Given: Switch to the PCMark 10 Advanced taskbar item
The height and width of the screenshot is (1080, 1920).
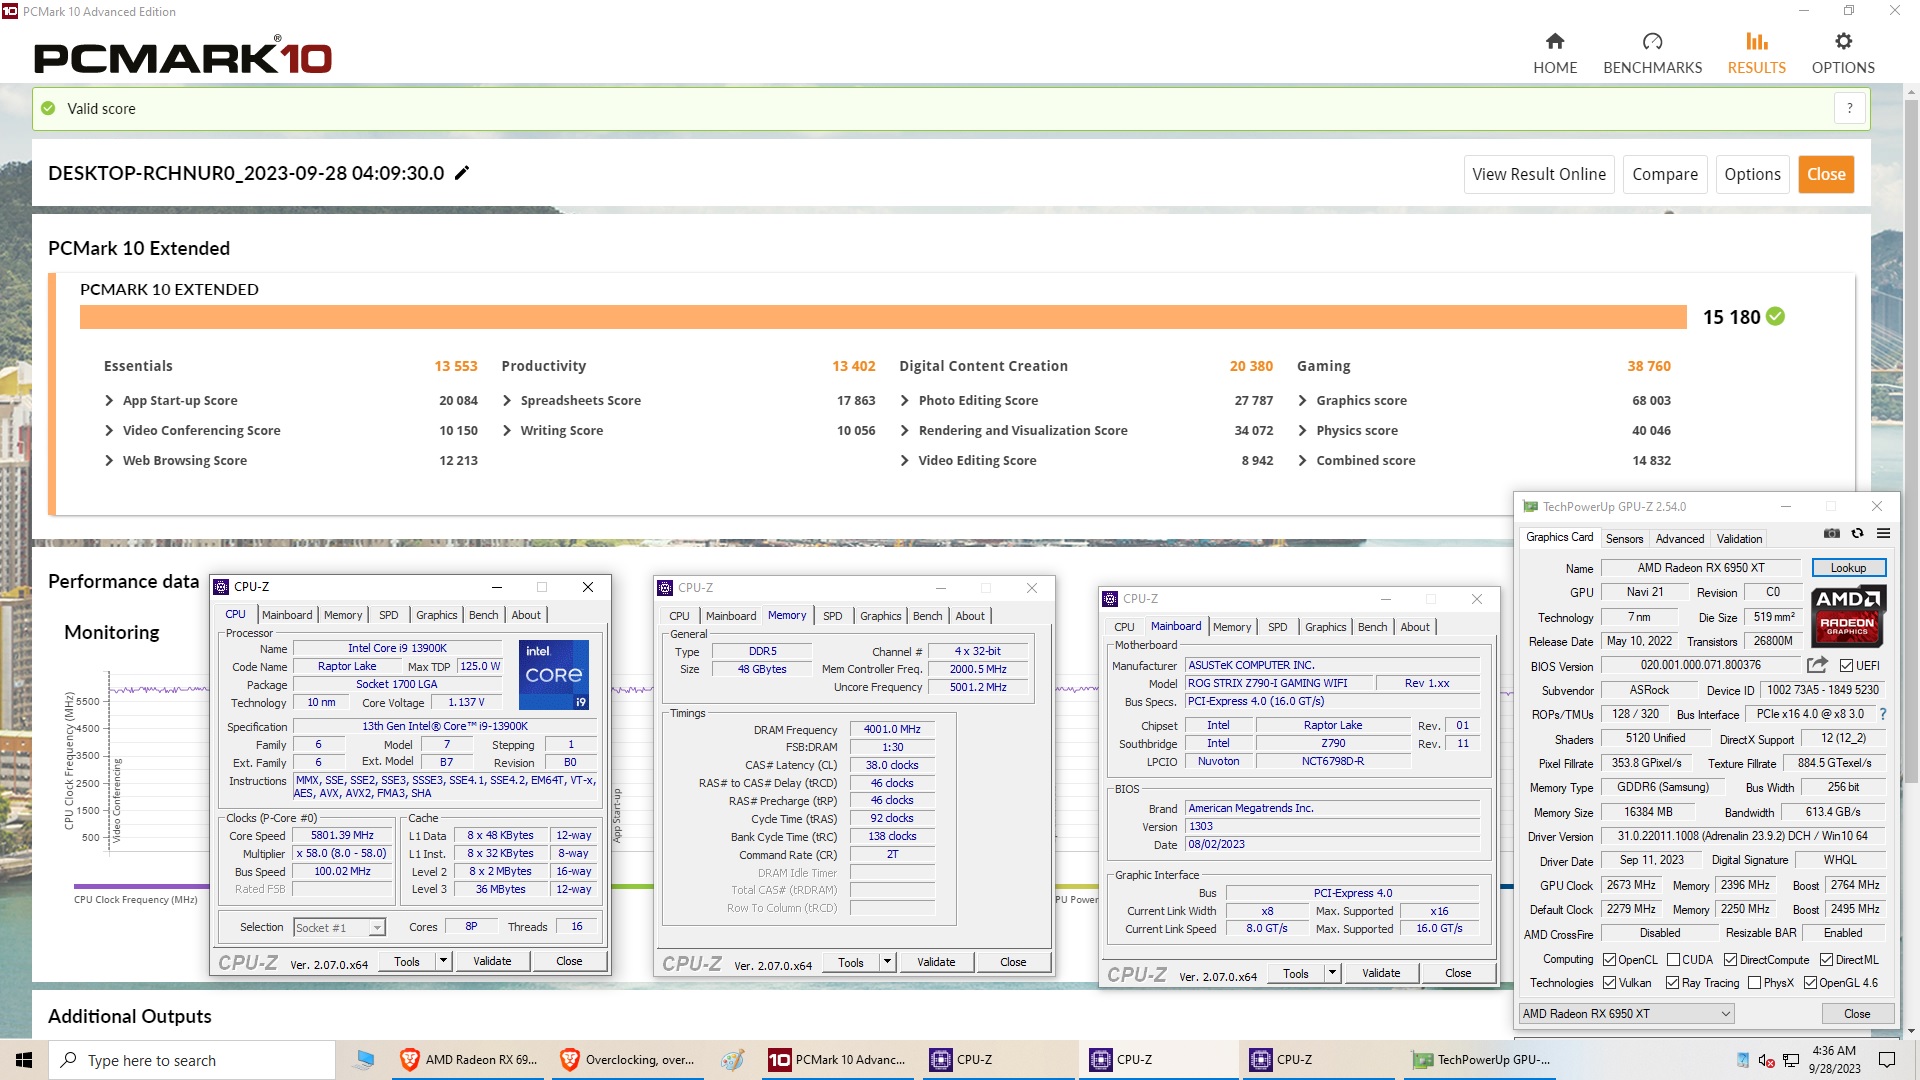Looking at the screenshot, I should click(x=838, y=1060).
